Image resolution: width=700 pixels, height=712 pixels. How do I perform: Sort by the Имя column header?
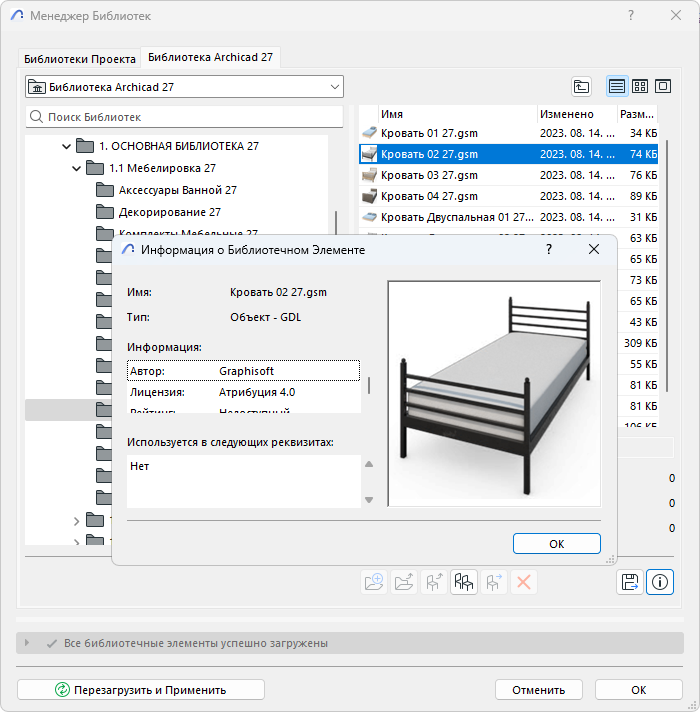tap(457, 114)
